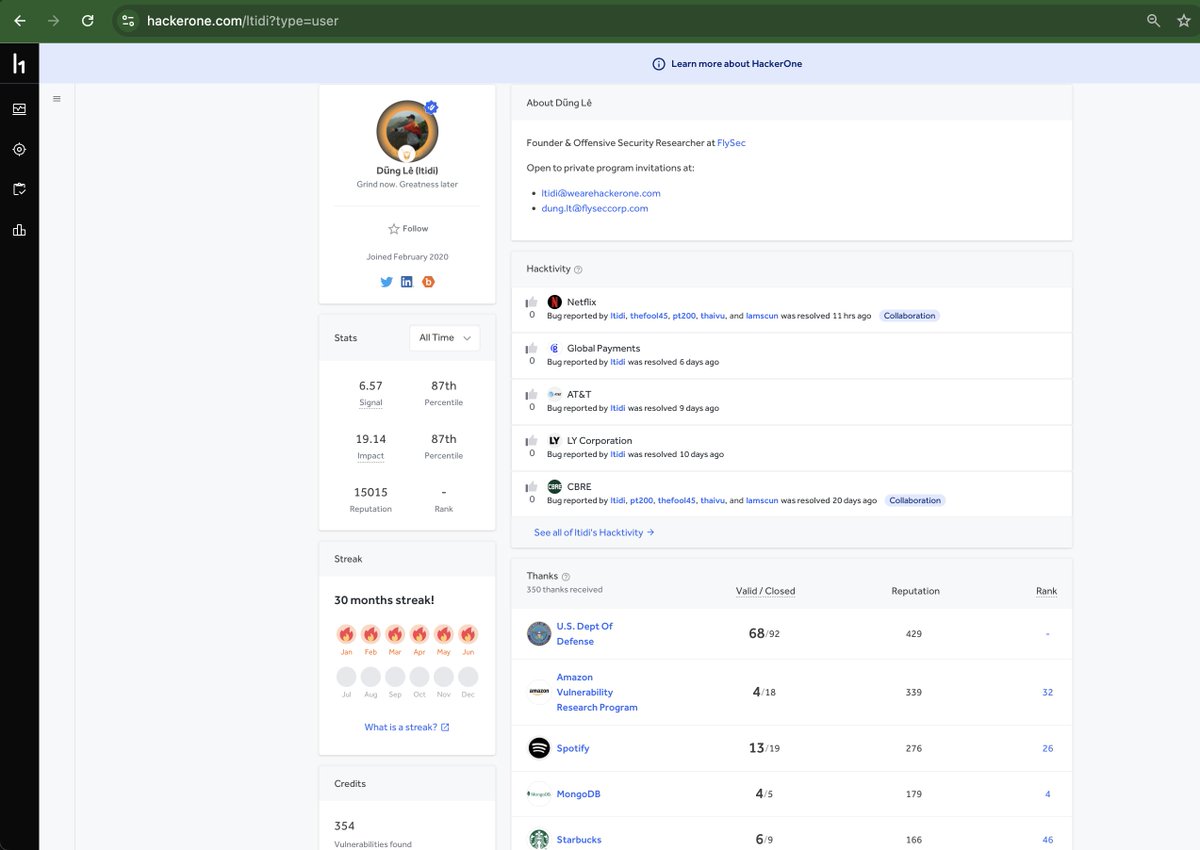
Task: Open the orange Bugcrowd profile icon
Action: [428, 282]
